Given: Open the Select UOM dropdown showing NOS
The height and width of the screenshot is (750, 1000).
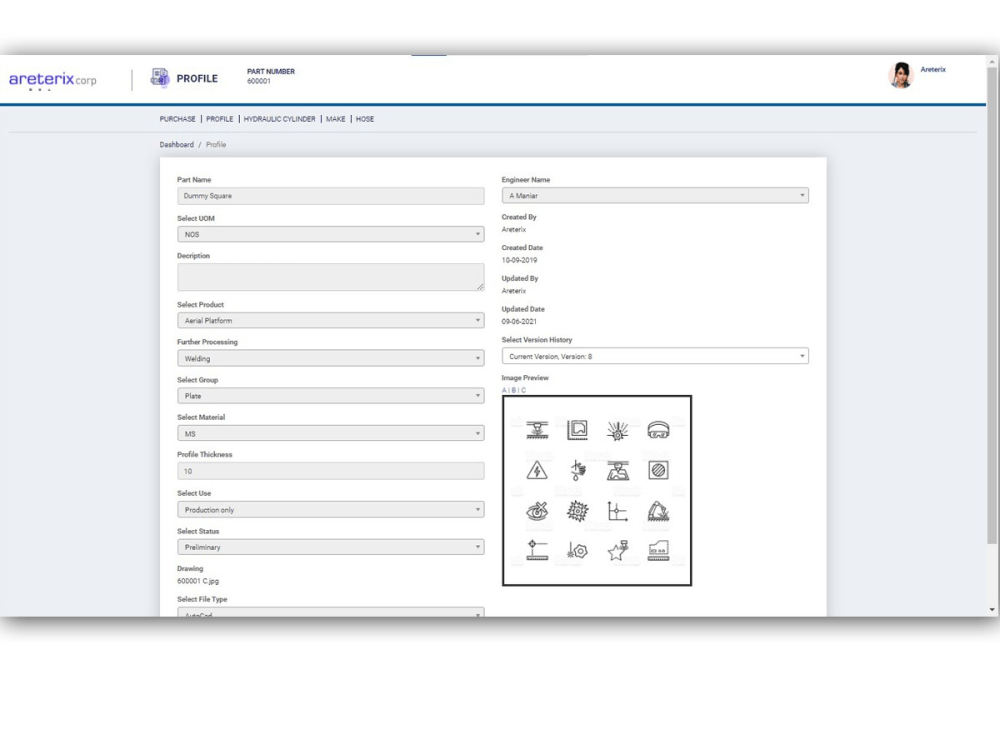Looking at the screenshot, I should (x=330, y=234).
